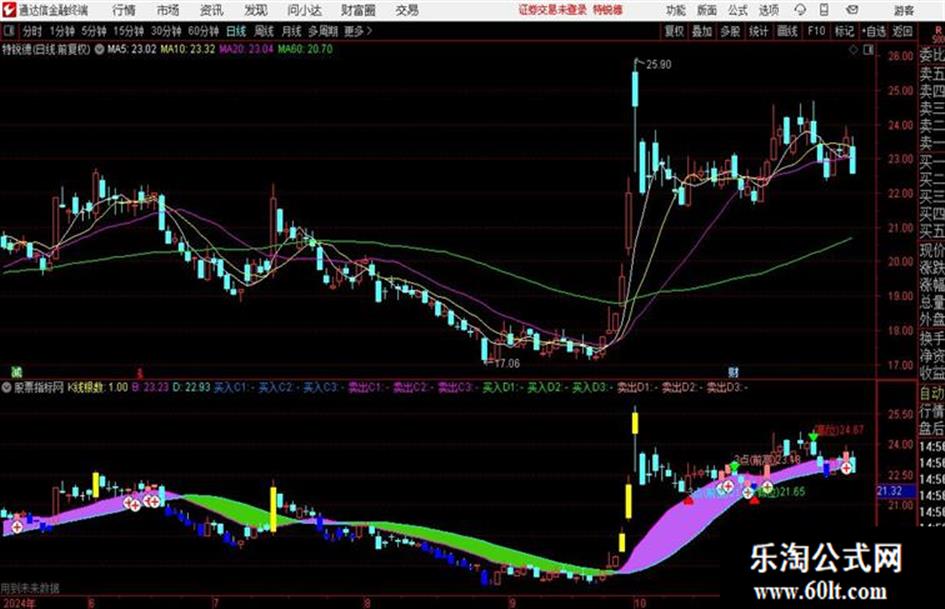945x609 pixels.
Task: Click the K线根数: 1.00 value
Action: coord(97,387)
